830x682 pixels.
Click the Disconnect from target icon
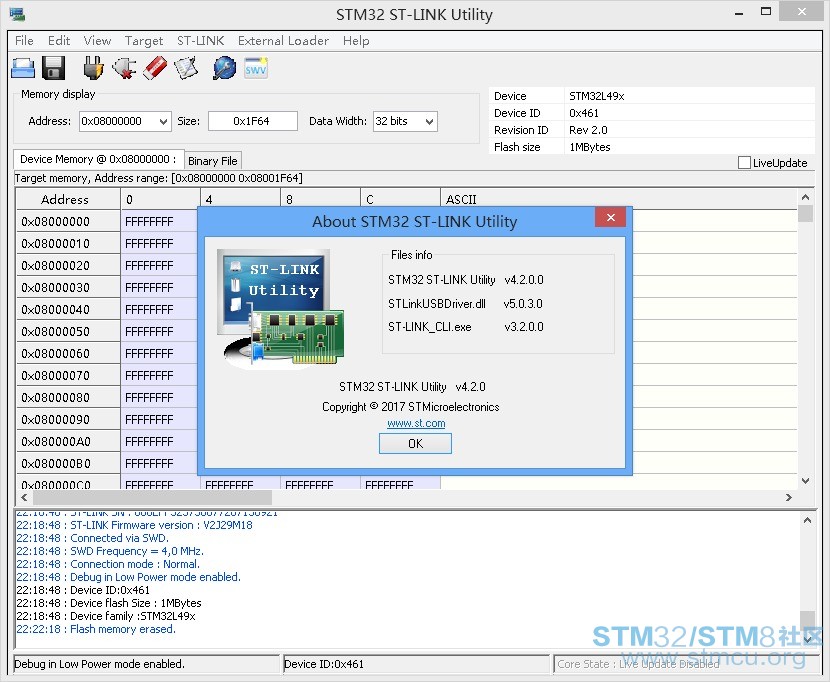tap(124, 68)
